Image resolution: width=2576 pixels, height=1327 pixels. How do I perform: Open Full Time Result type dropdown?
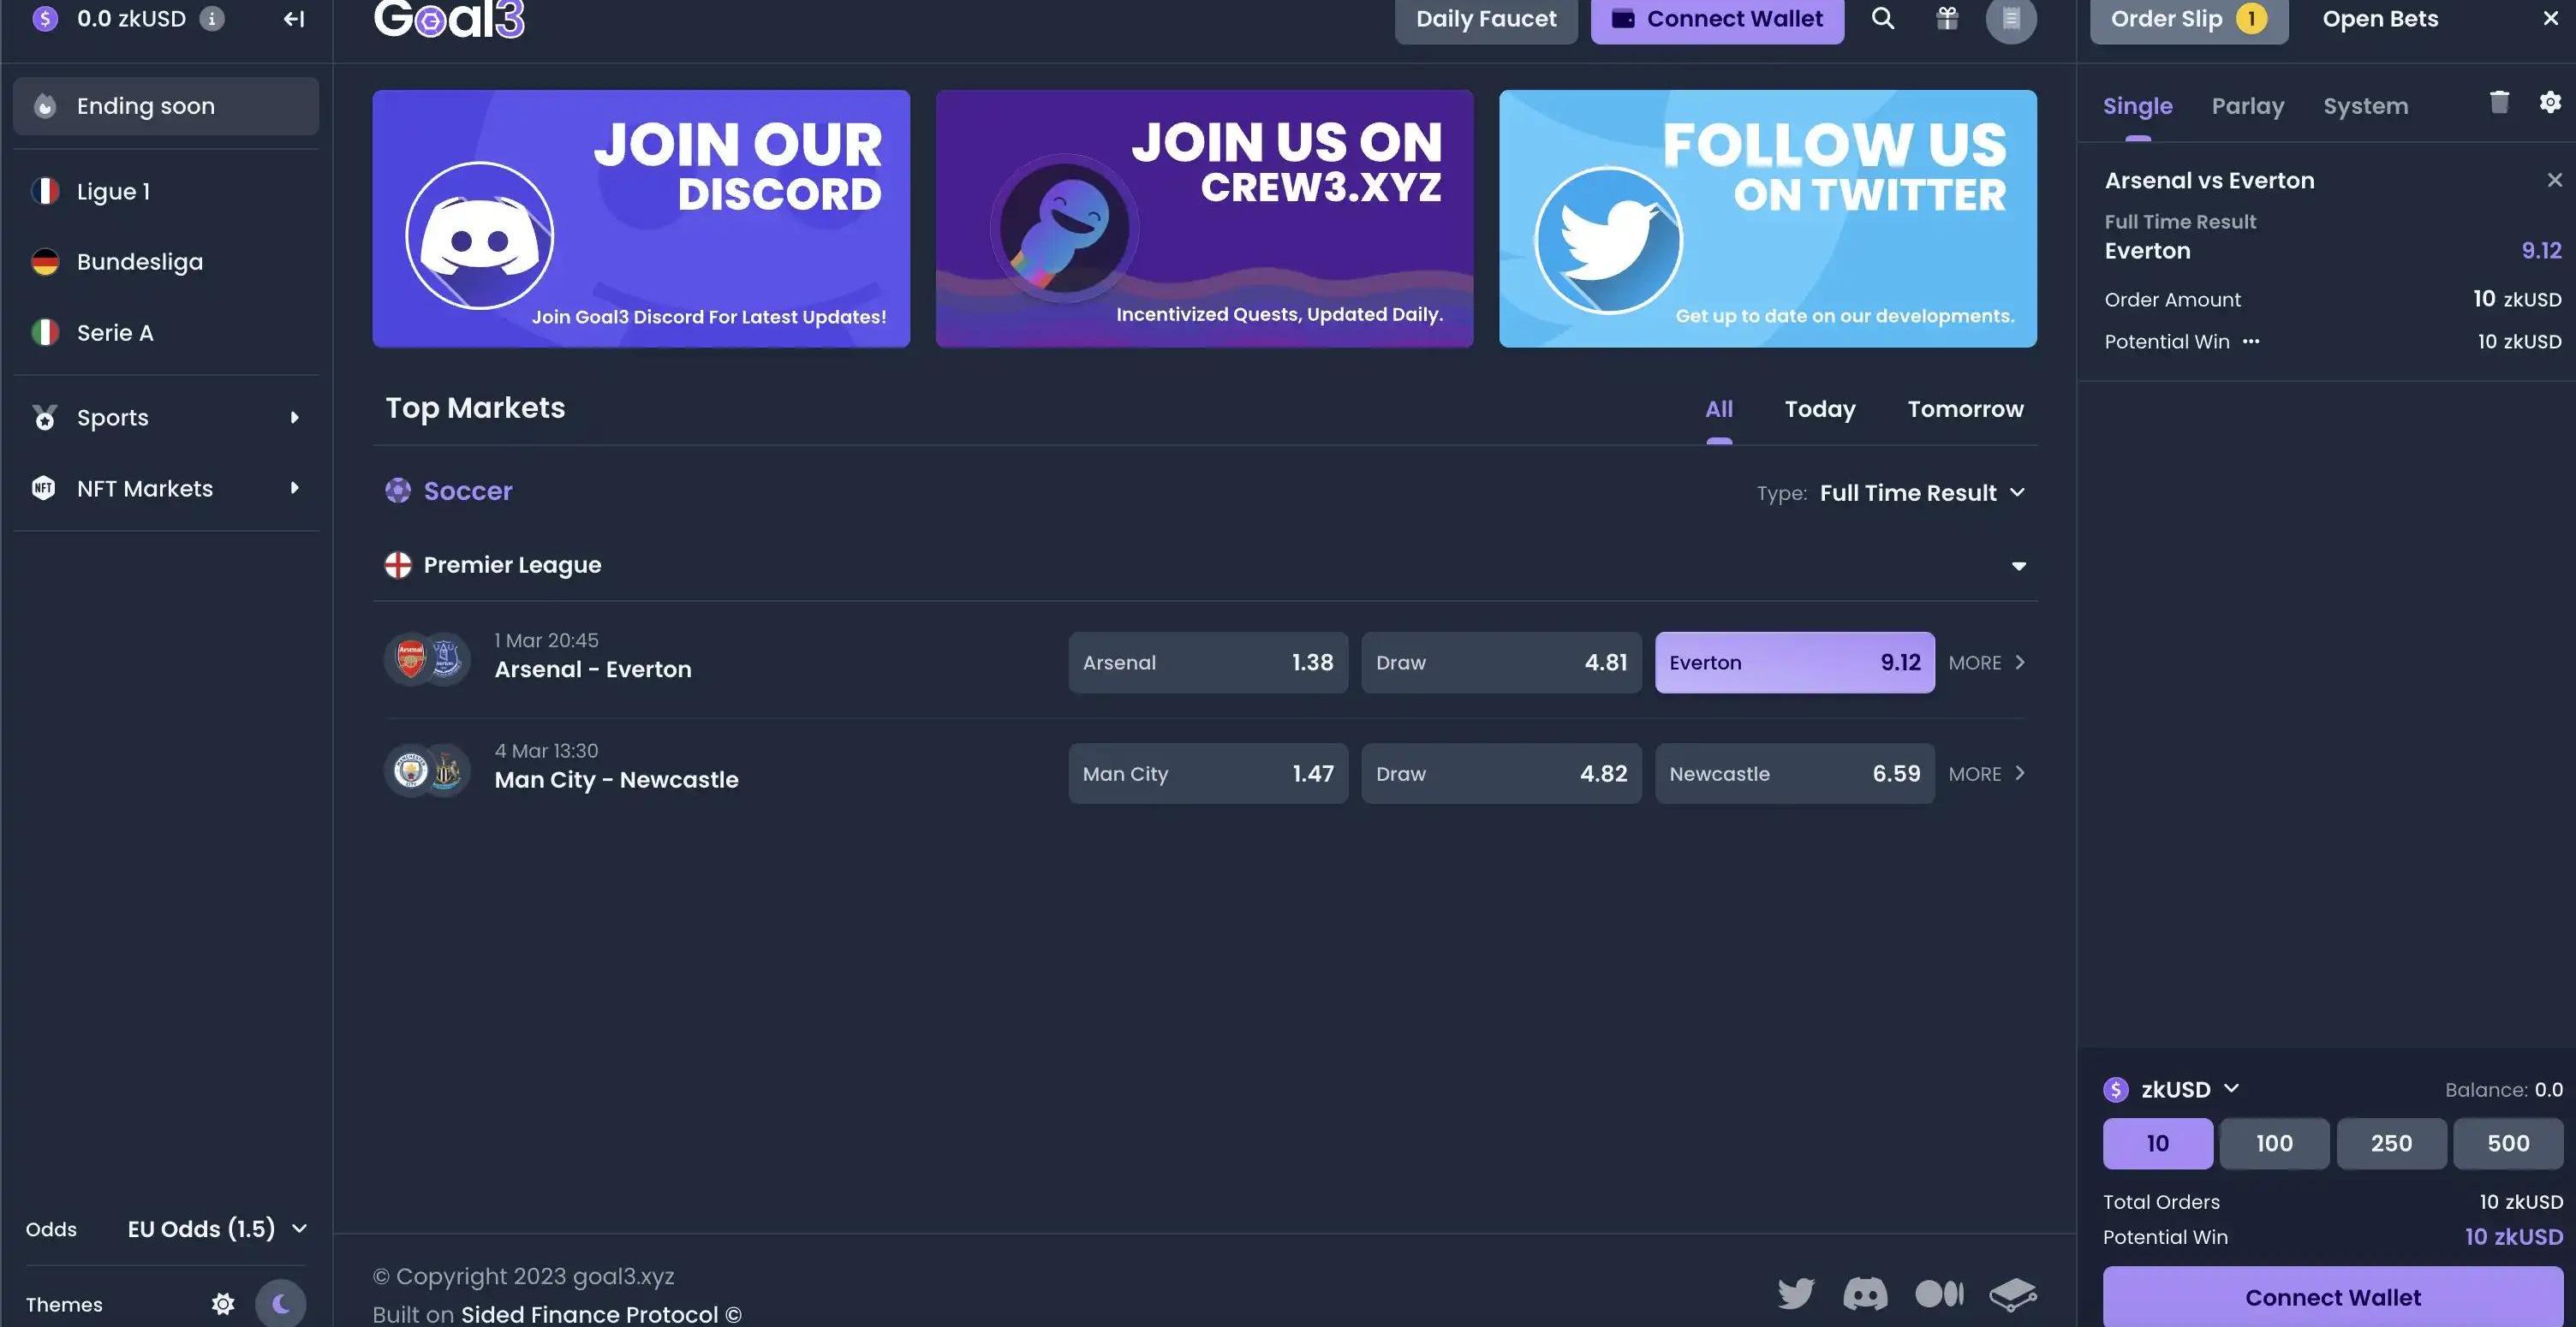coord(1922,492)
